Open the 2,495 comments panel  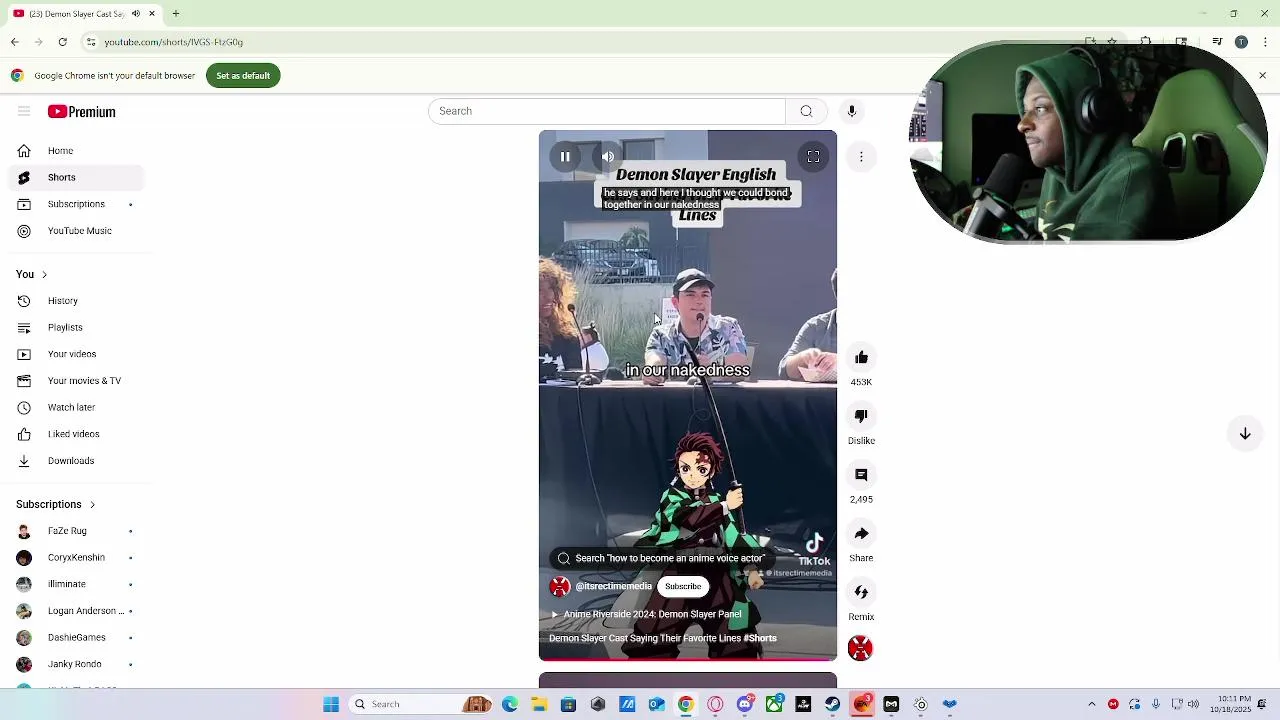(861, 475)
